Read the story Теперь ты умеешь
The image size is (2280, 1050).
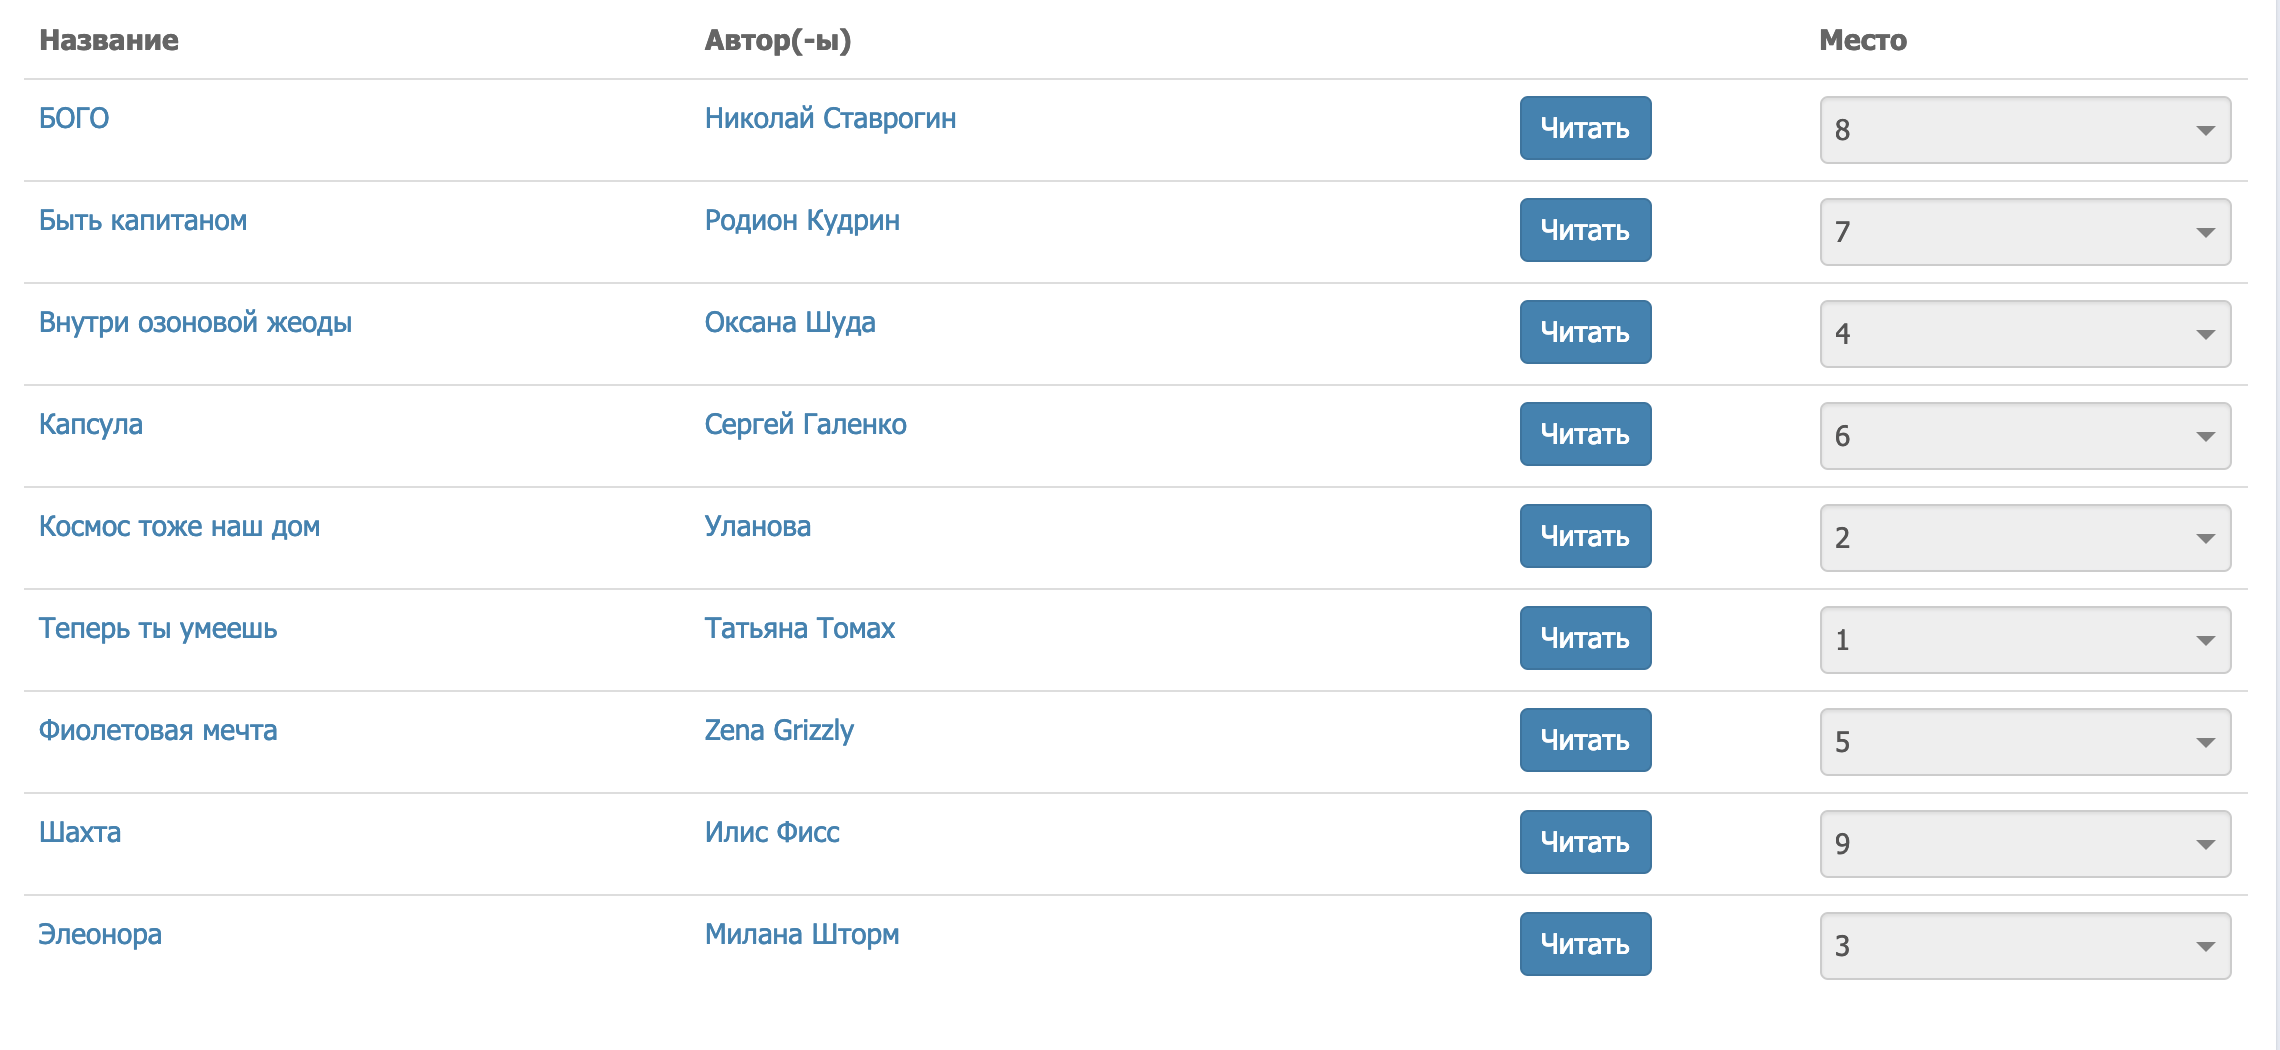[x=1585, y=638]
